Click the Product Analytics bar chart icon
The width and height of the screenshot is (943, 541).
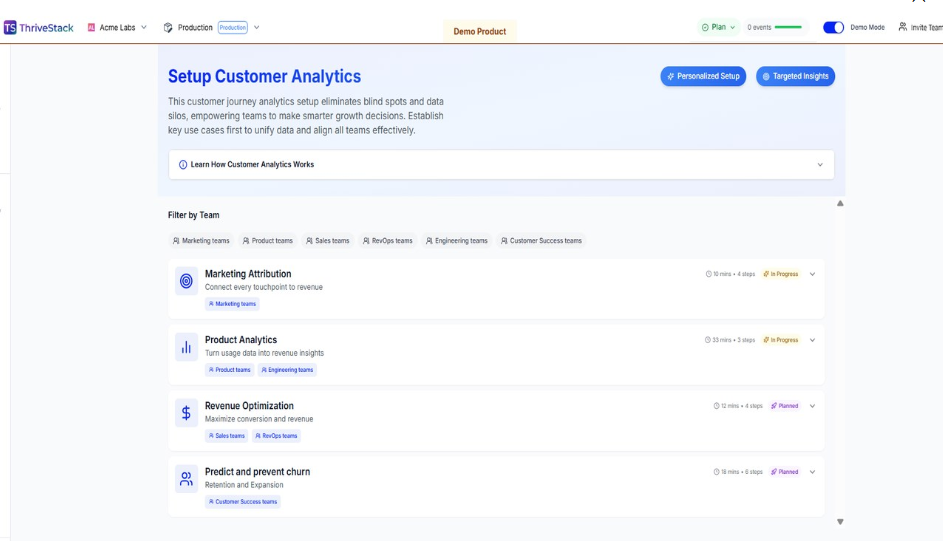click(186, 347)
